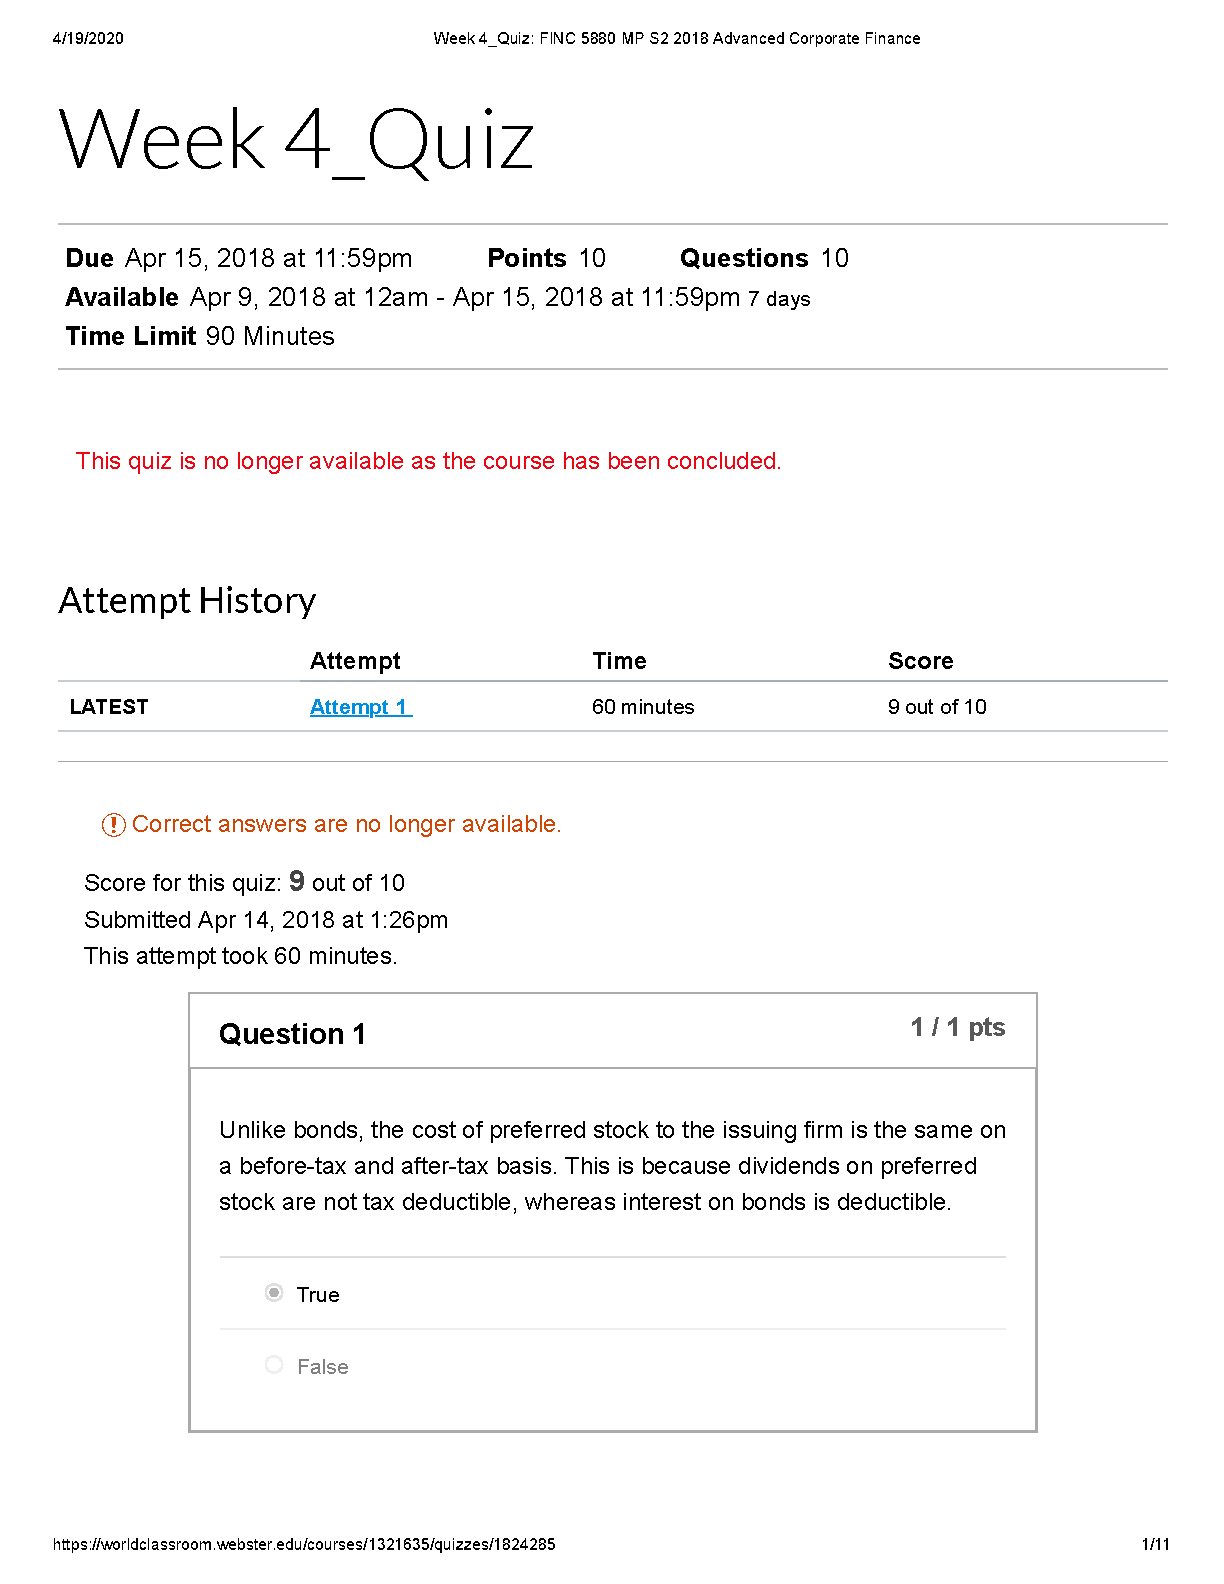Click the Submitted Apr 14, 2018 line
Image resolution: width=1224 pixels, height=1584 pixels.
(x=266, y=920)
